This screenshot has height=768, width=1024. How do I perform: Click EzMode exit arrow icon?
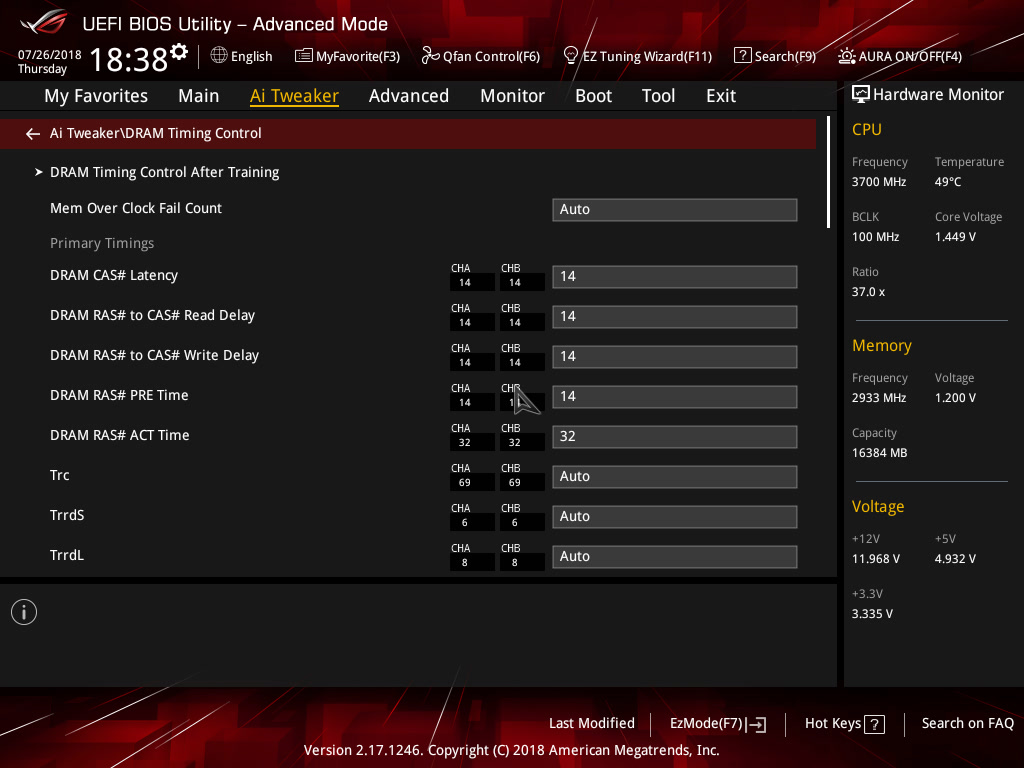click(x=757, y=724)
